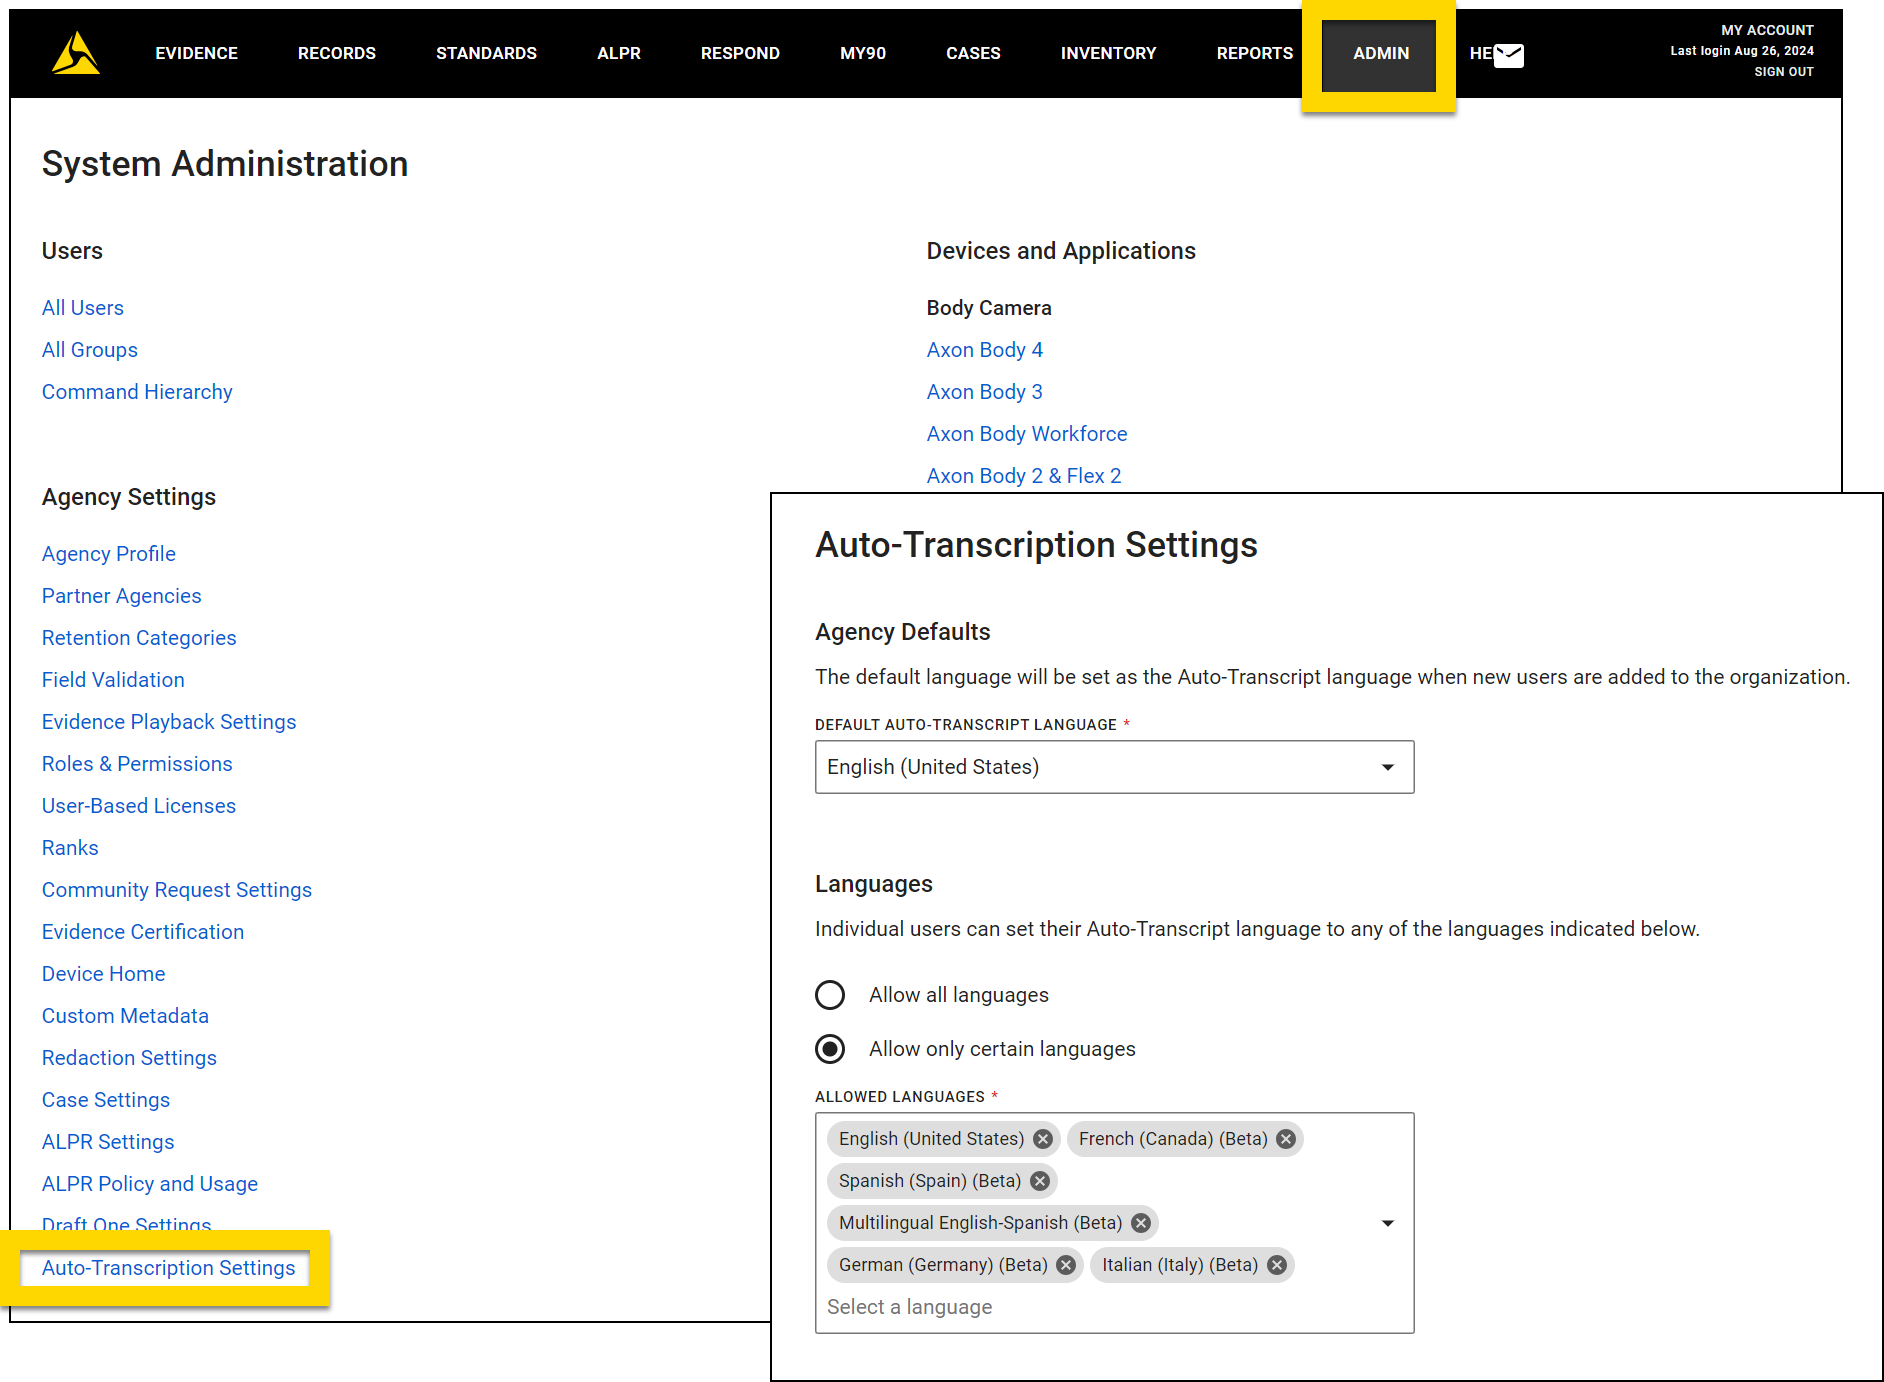
Task: Open the messages envelope icon near Help
Action: (1508, 56)
